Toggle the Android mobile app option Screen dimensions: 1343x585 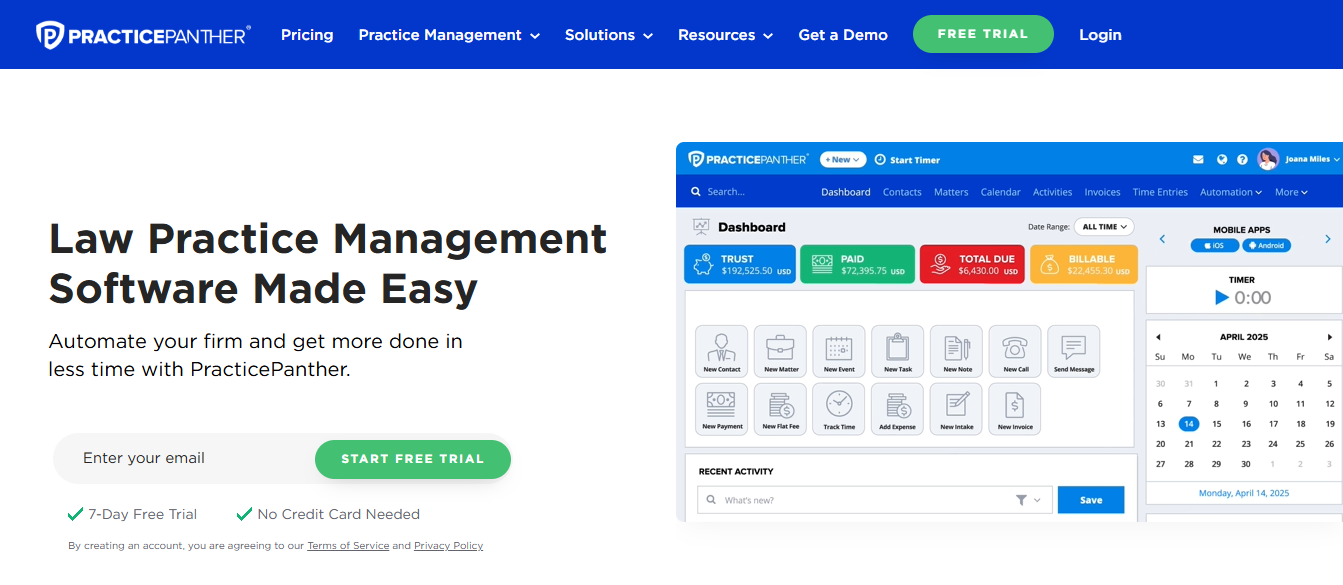click(1265, 245)
